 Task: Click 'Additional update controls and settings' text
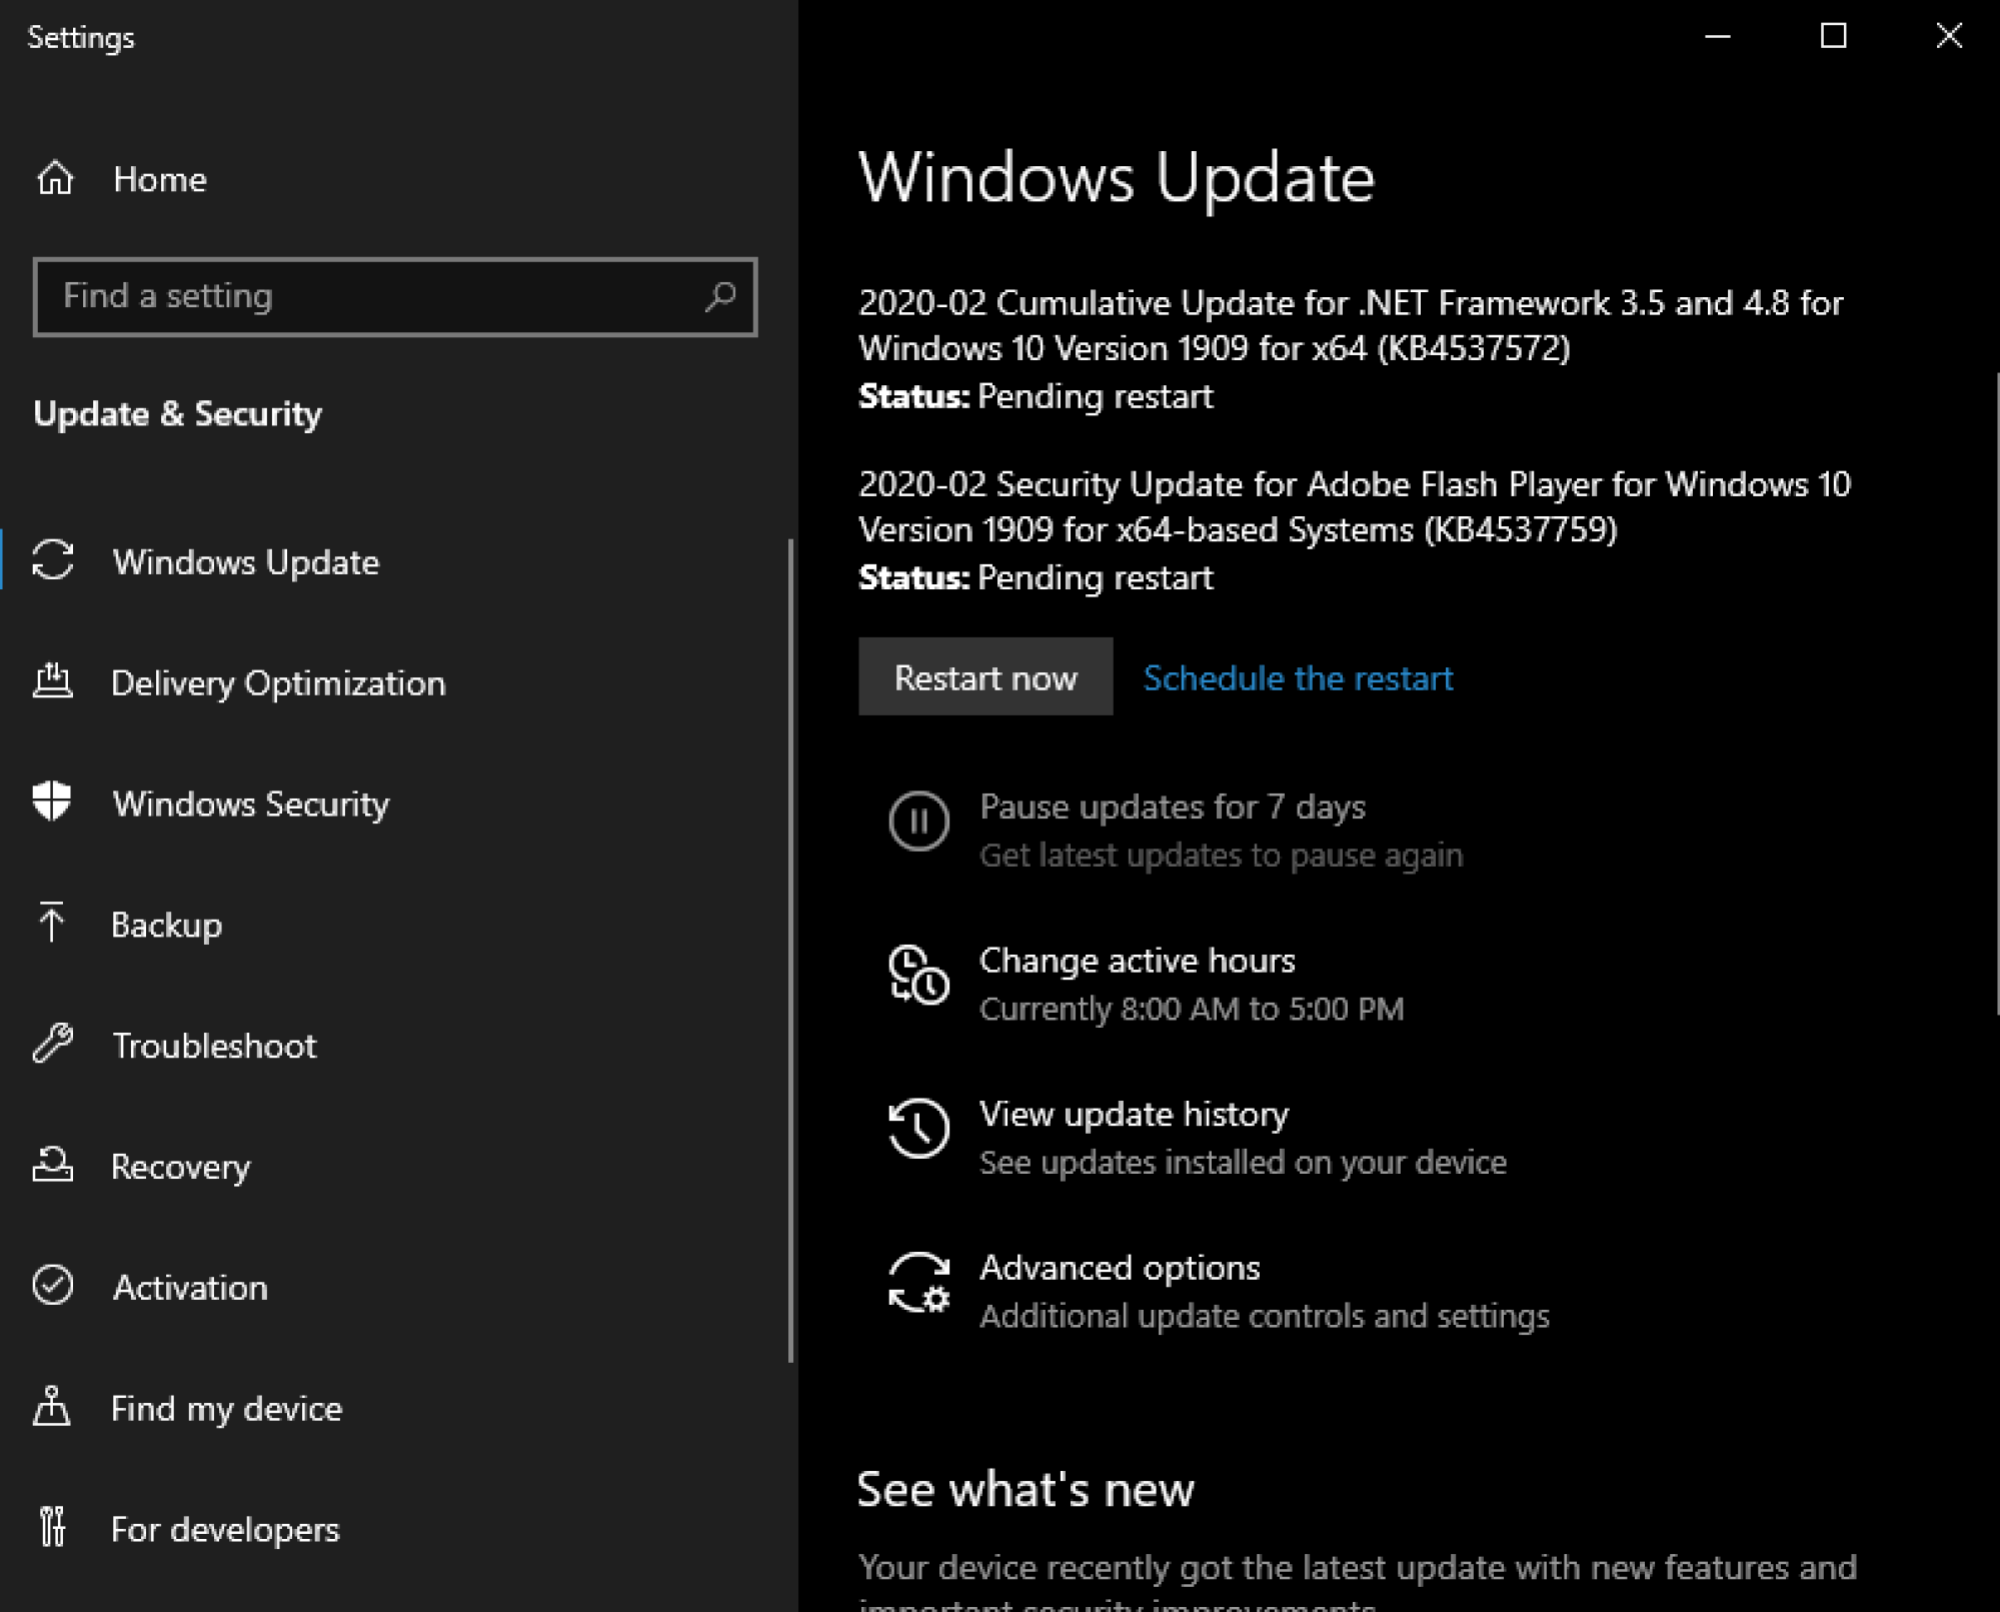[1264, 1316]
